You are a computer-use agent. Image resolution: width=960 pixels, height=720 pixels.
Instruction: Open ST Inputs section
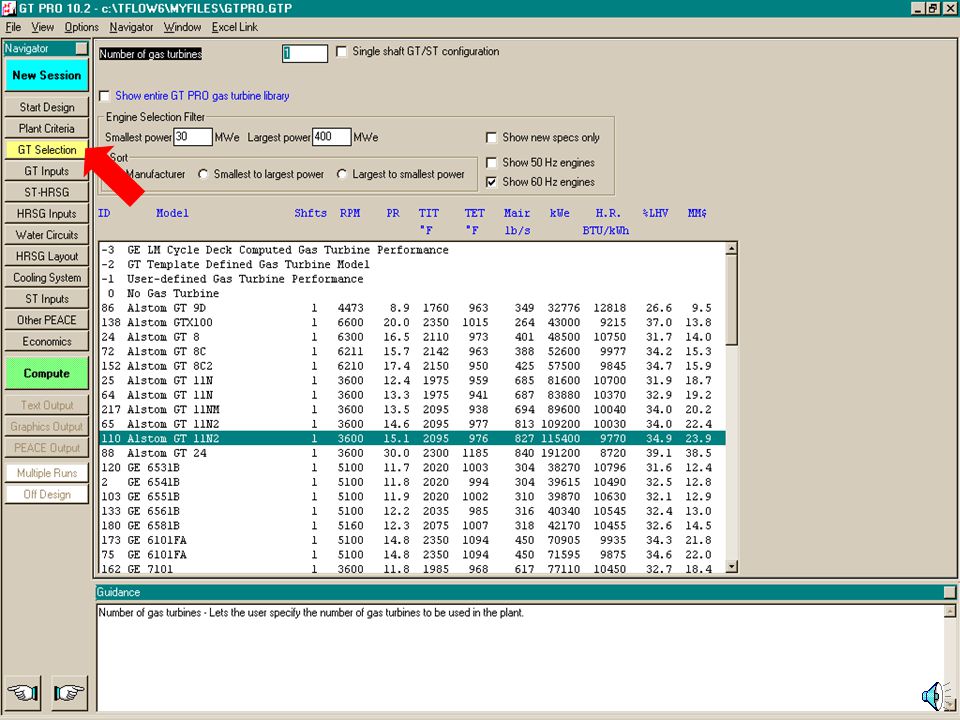(x=47, y=299)
